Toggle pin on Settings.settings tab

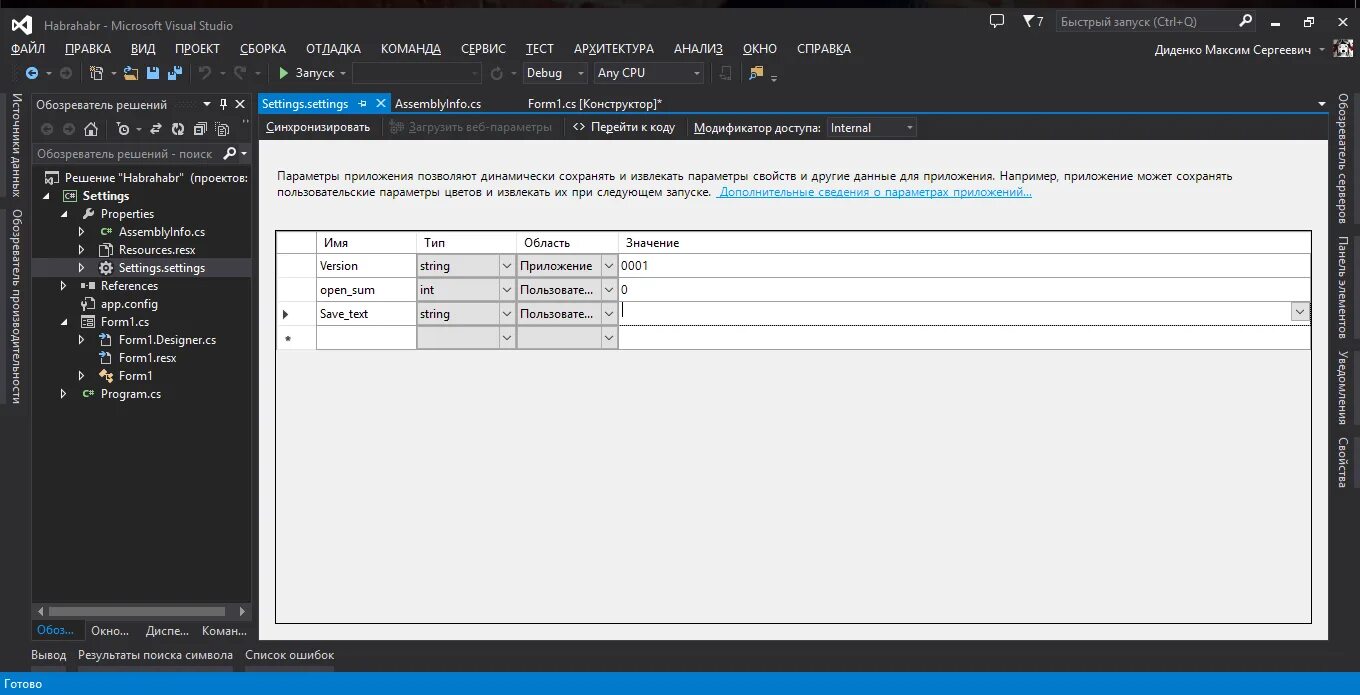point(362,103)
